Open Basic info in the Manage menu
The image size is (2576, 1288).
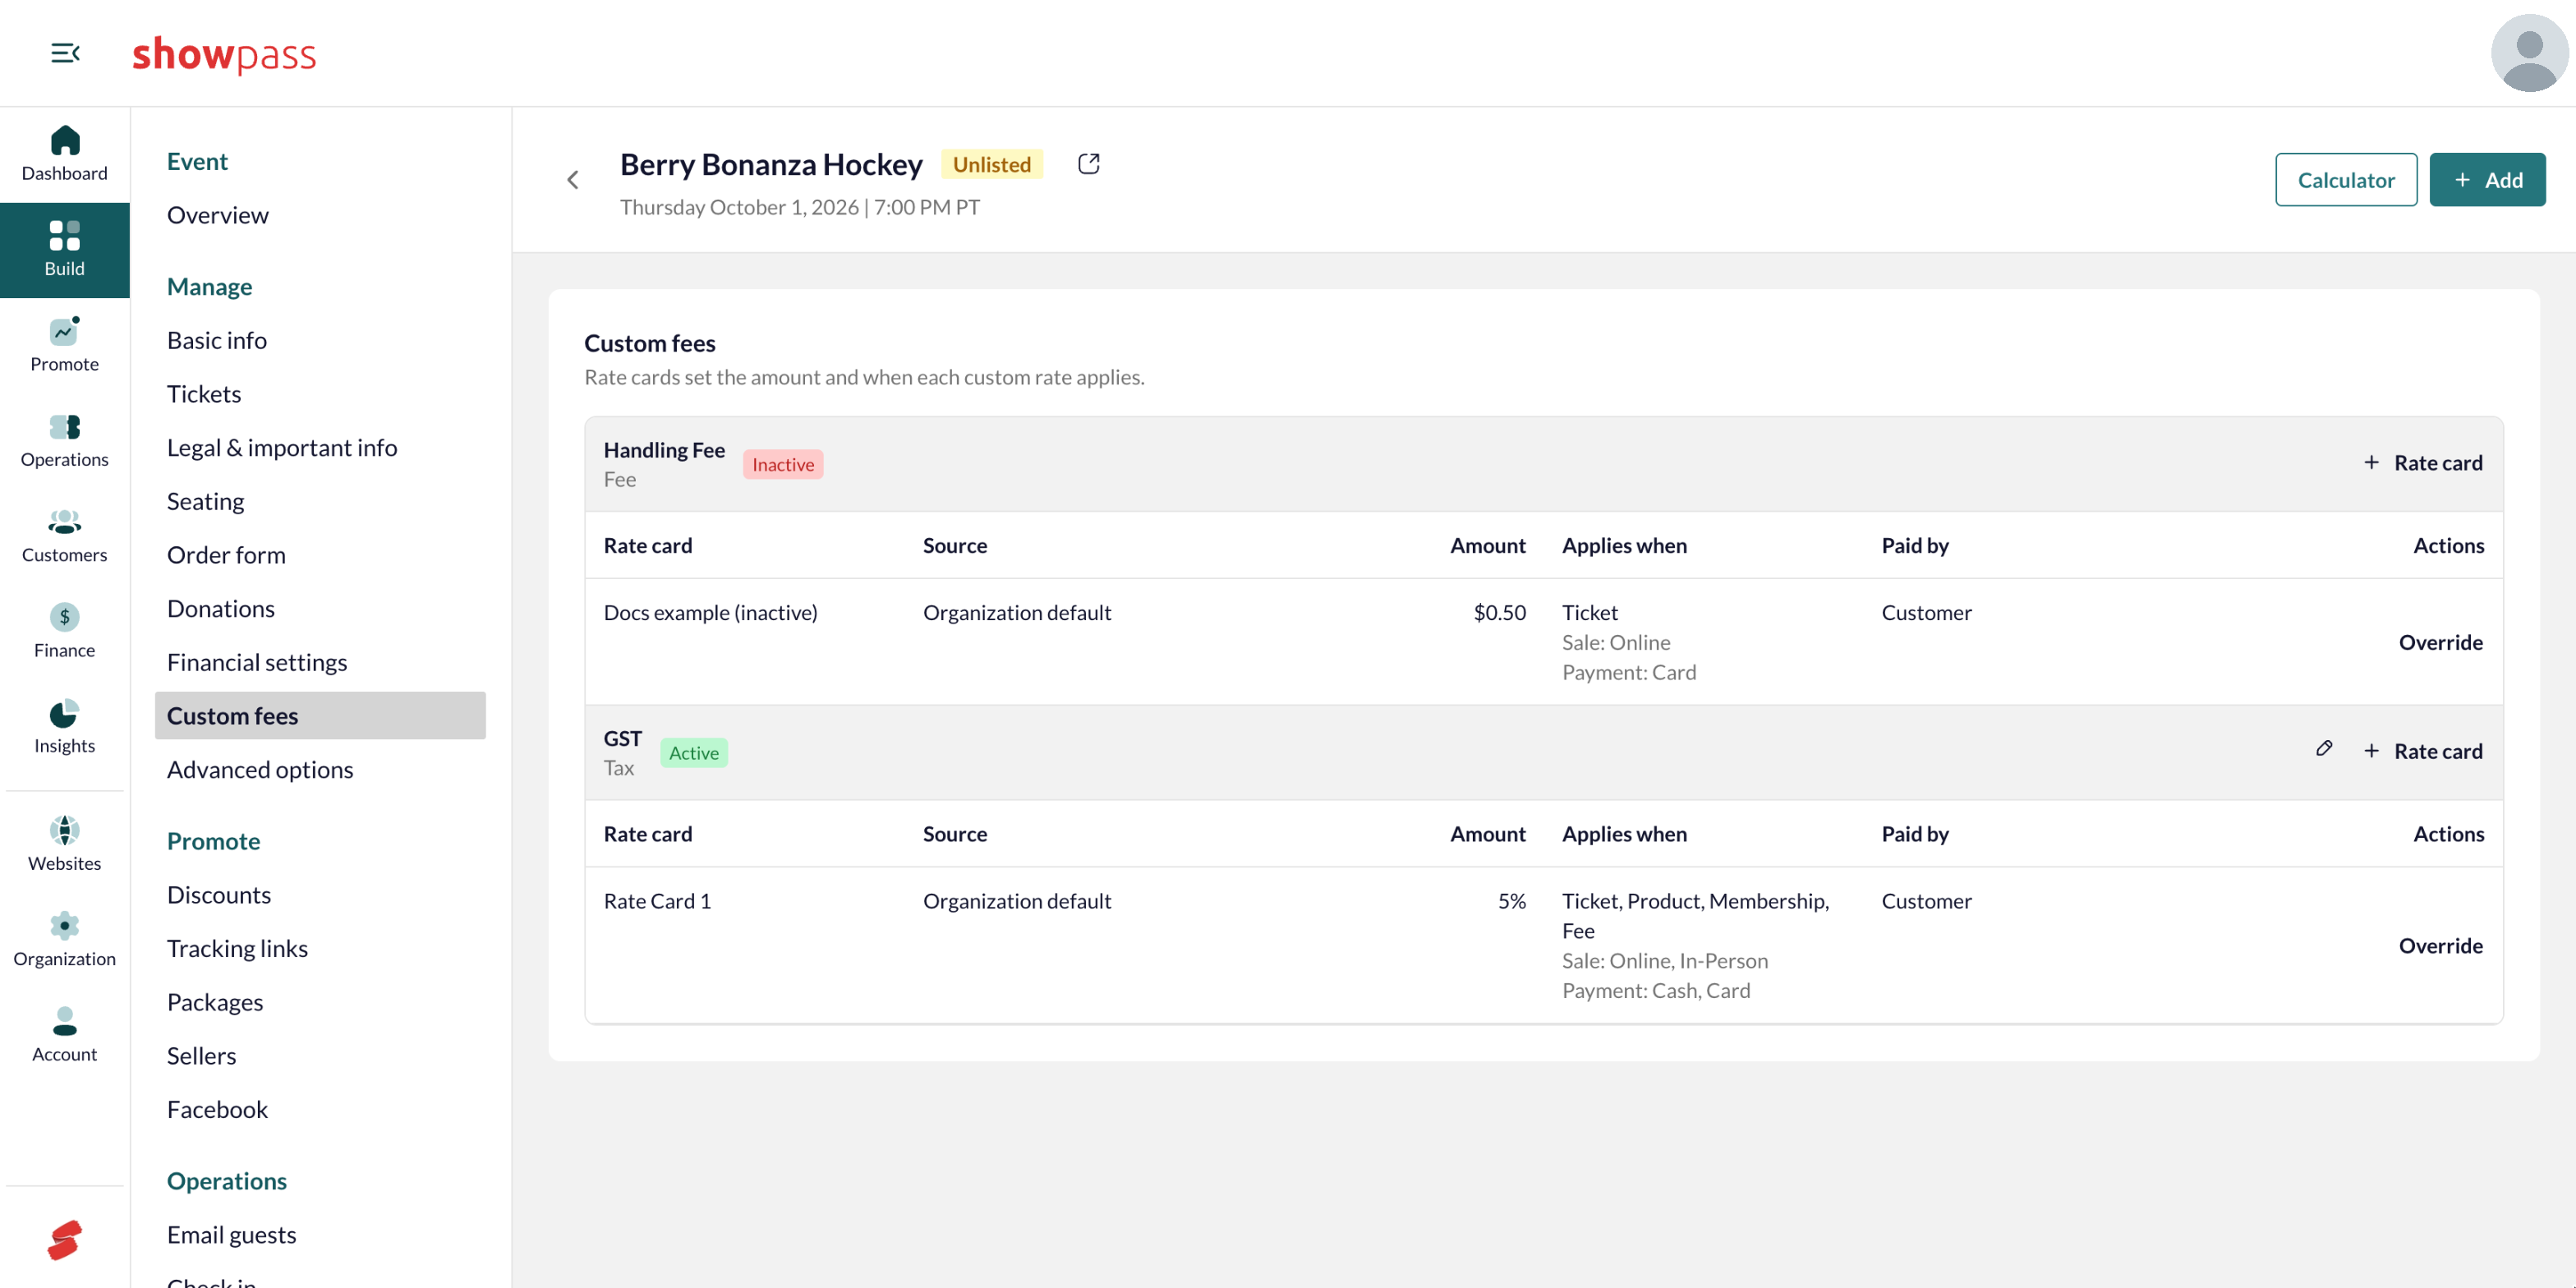[x=217, y=340]
